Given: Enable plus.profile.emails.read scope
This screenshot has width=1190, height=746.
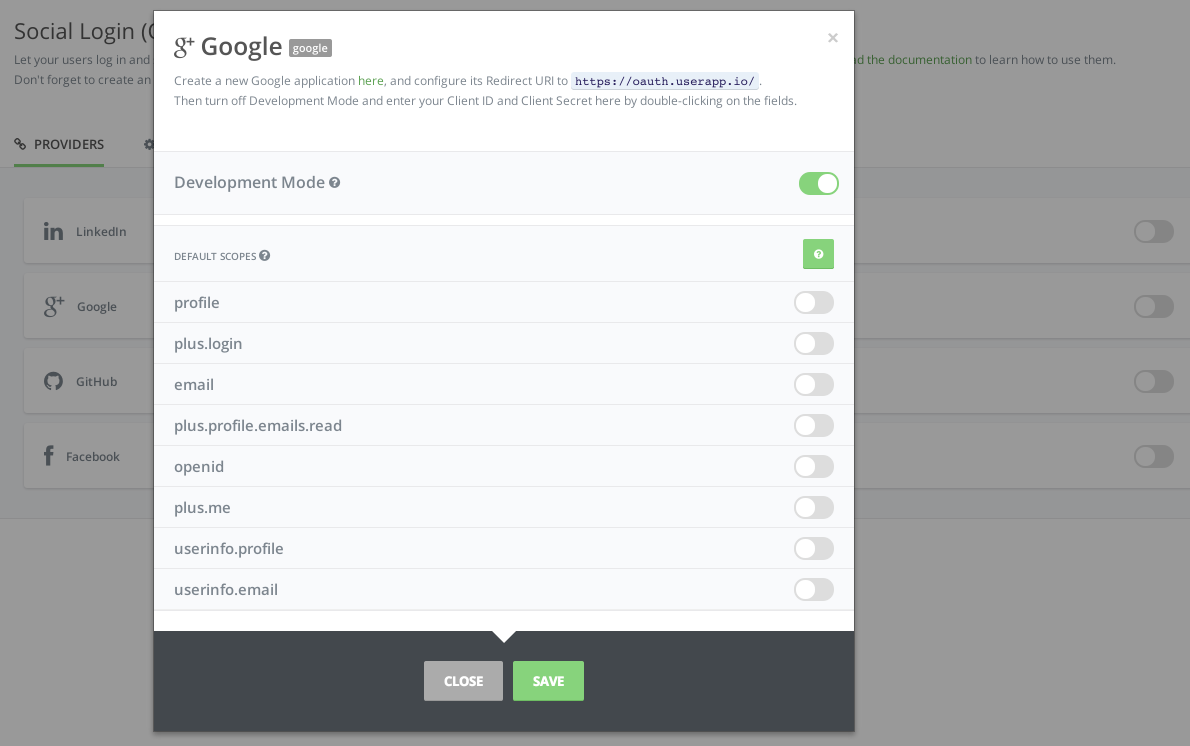Looking at the screenshot, I should click(x=814, y=426).
